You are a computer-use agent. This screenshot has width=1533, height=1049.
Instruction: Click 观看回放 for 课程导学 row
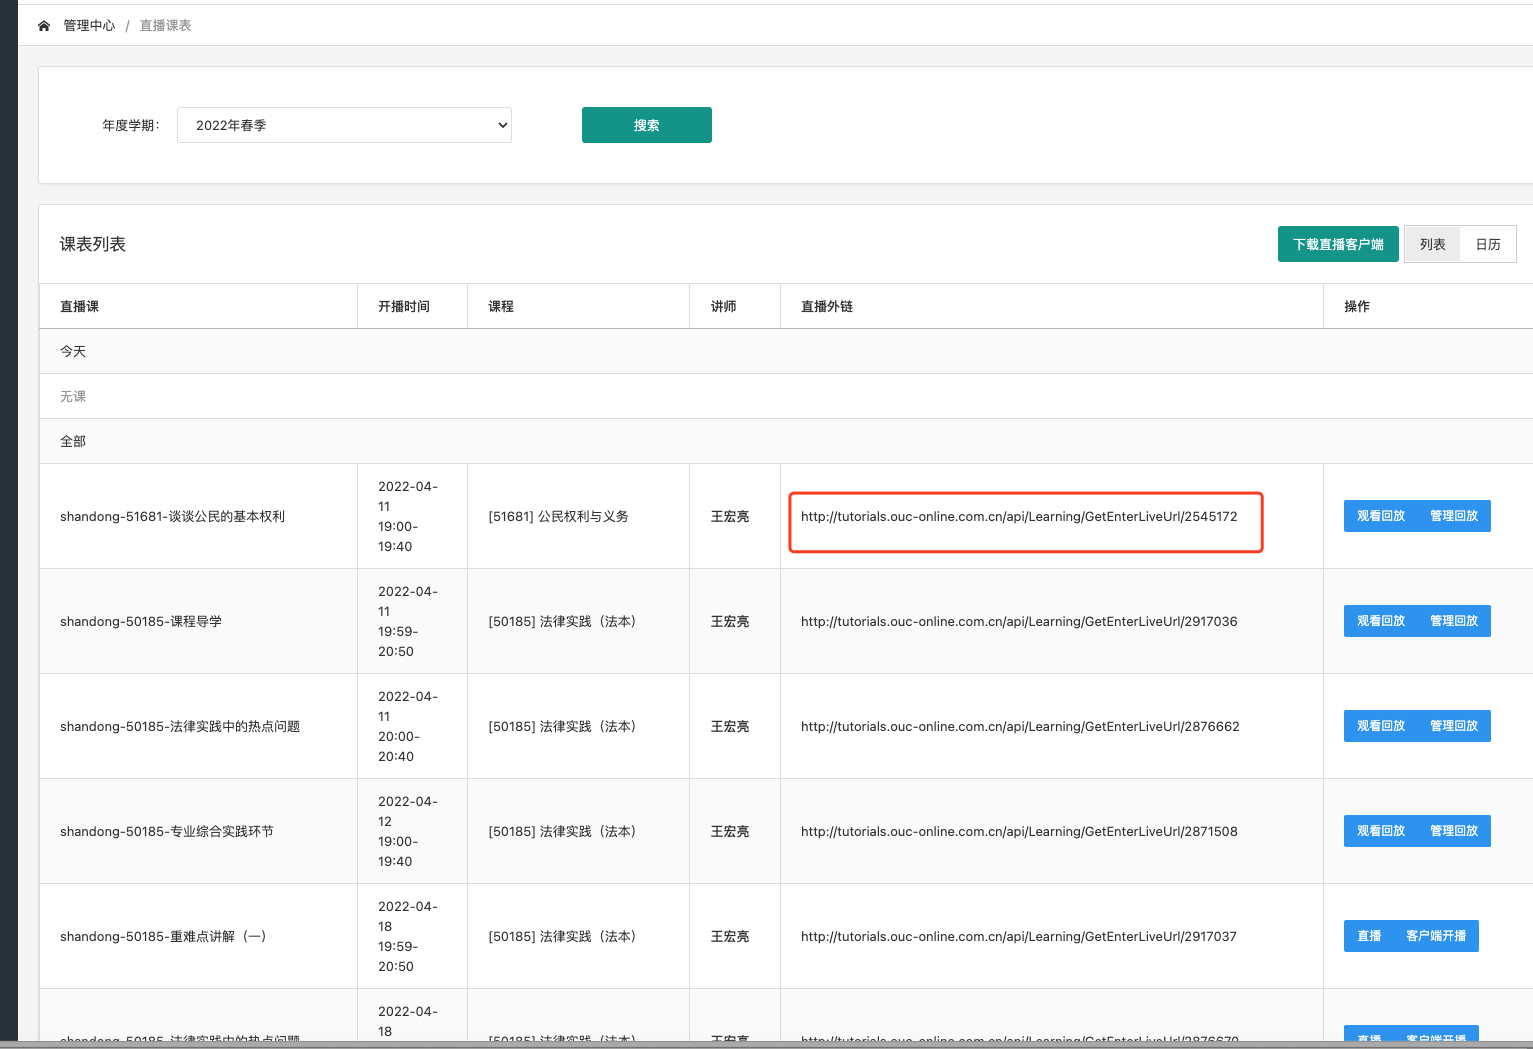[x=1381, y=621]
